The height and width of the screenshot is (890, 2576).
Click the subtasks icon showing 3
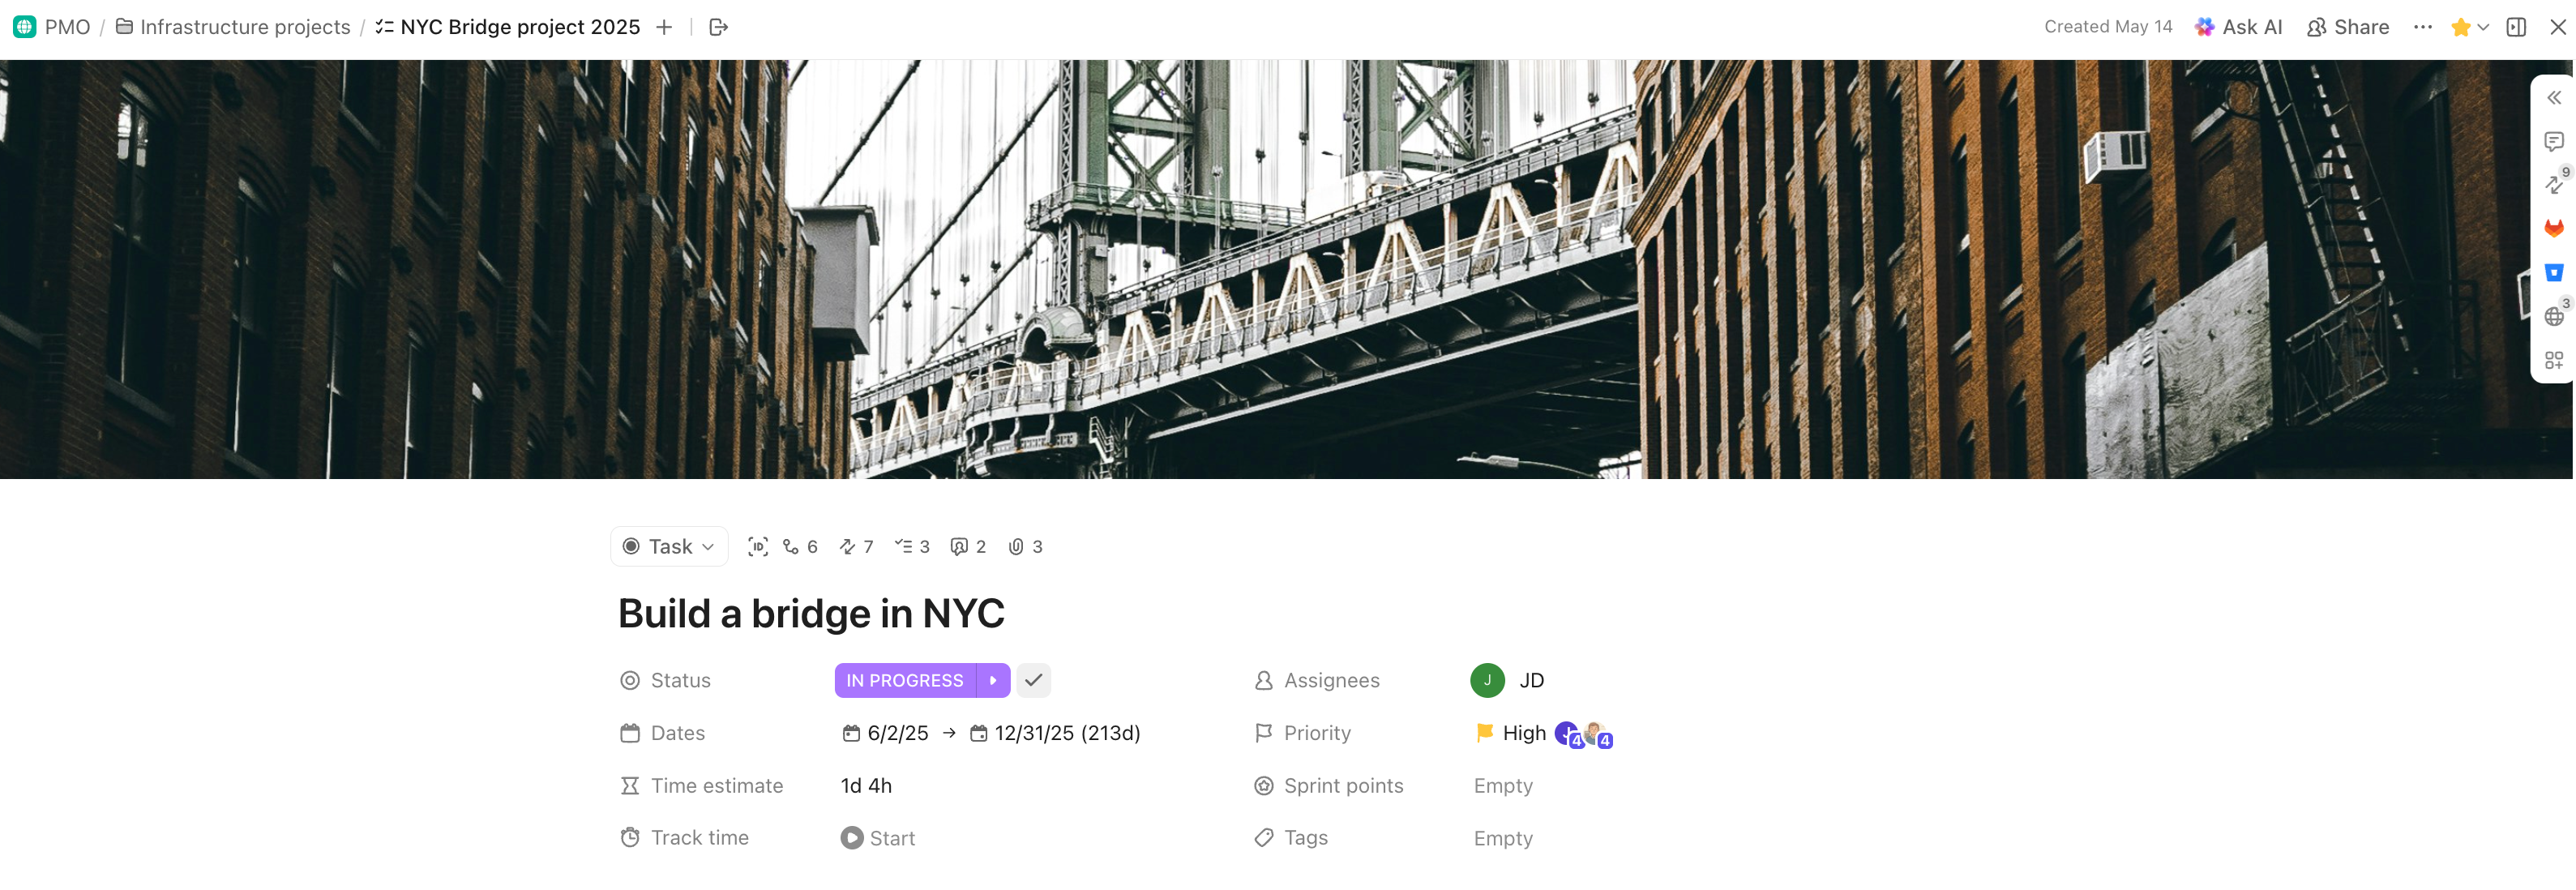911,547
